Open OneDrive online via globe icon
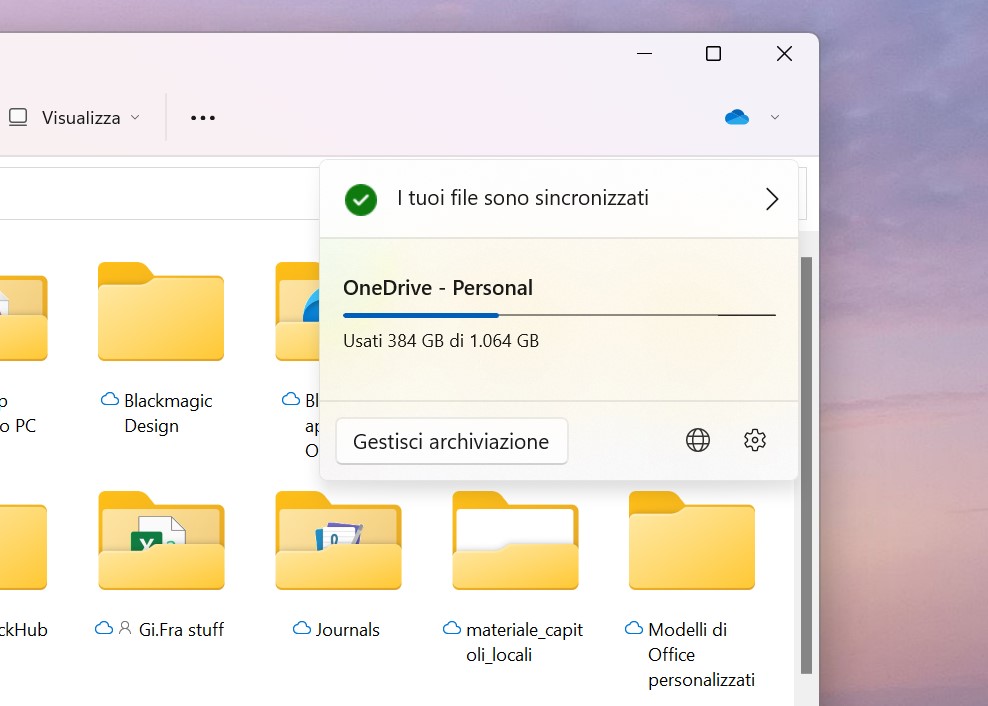This screenshot has height=706, width=988. coord(698,440)
